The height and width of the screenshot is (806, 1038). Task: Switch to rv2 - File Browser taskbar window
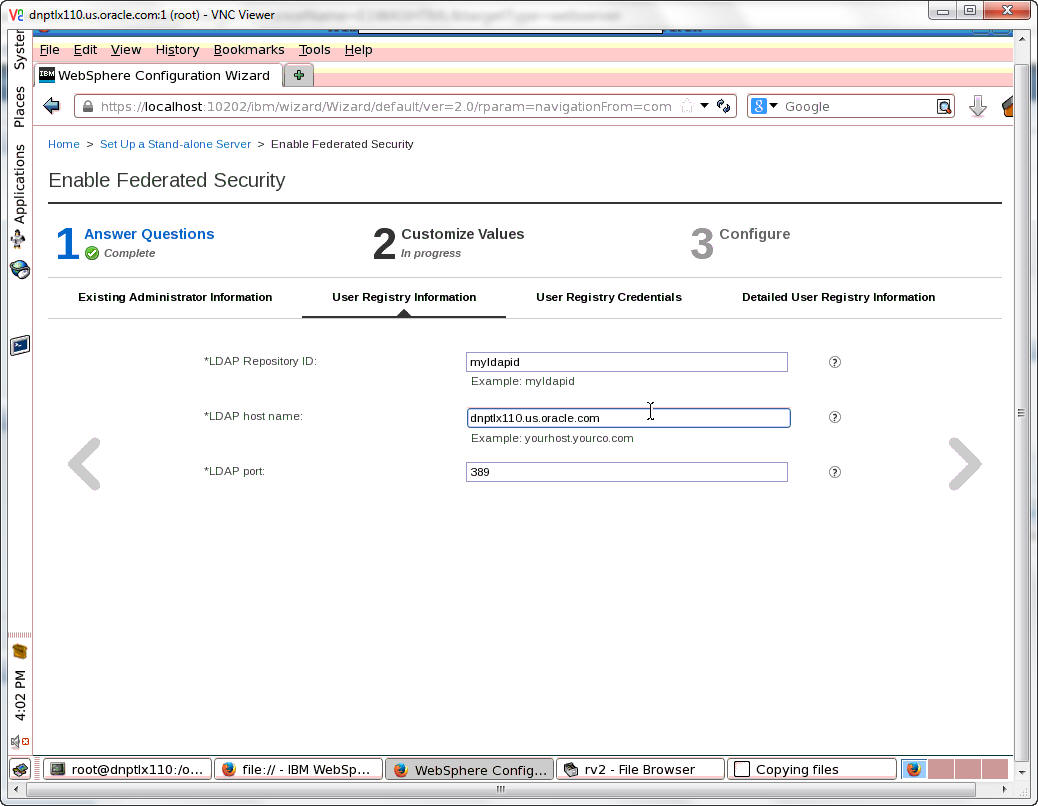point(640,769)
